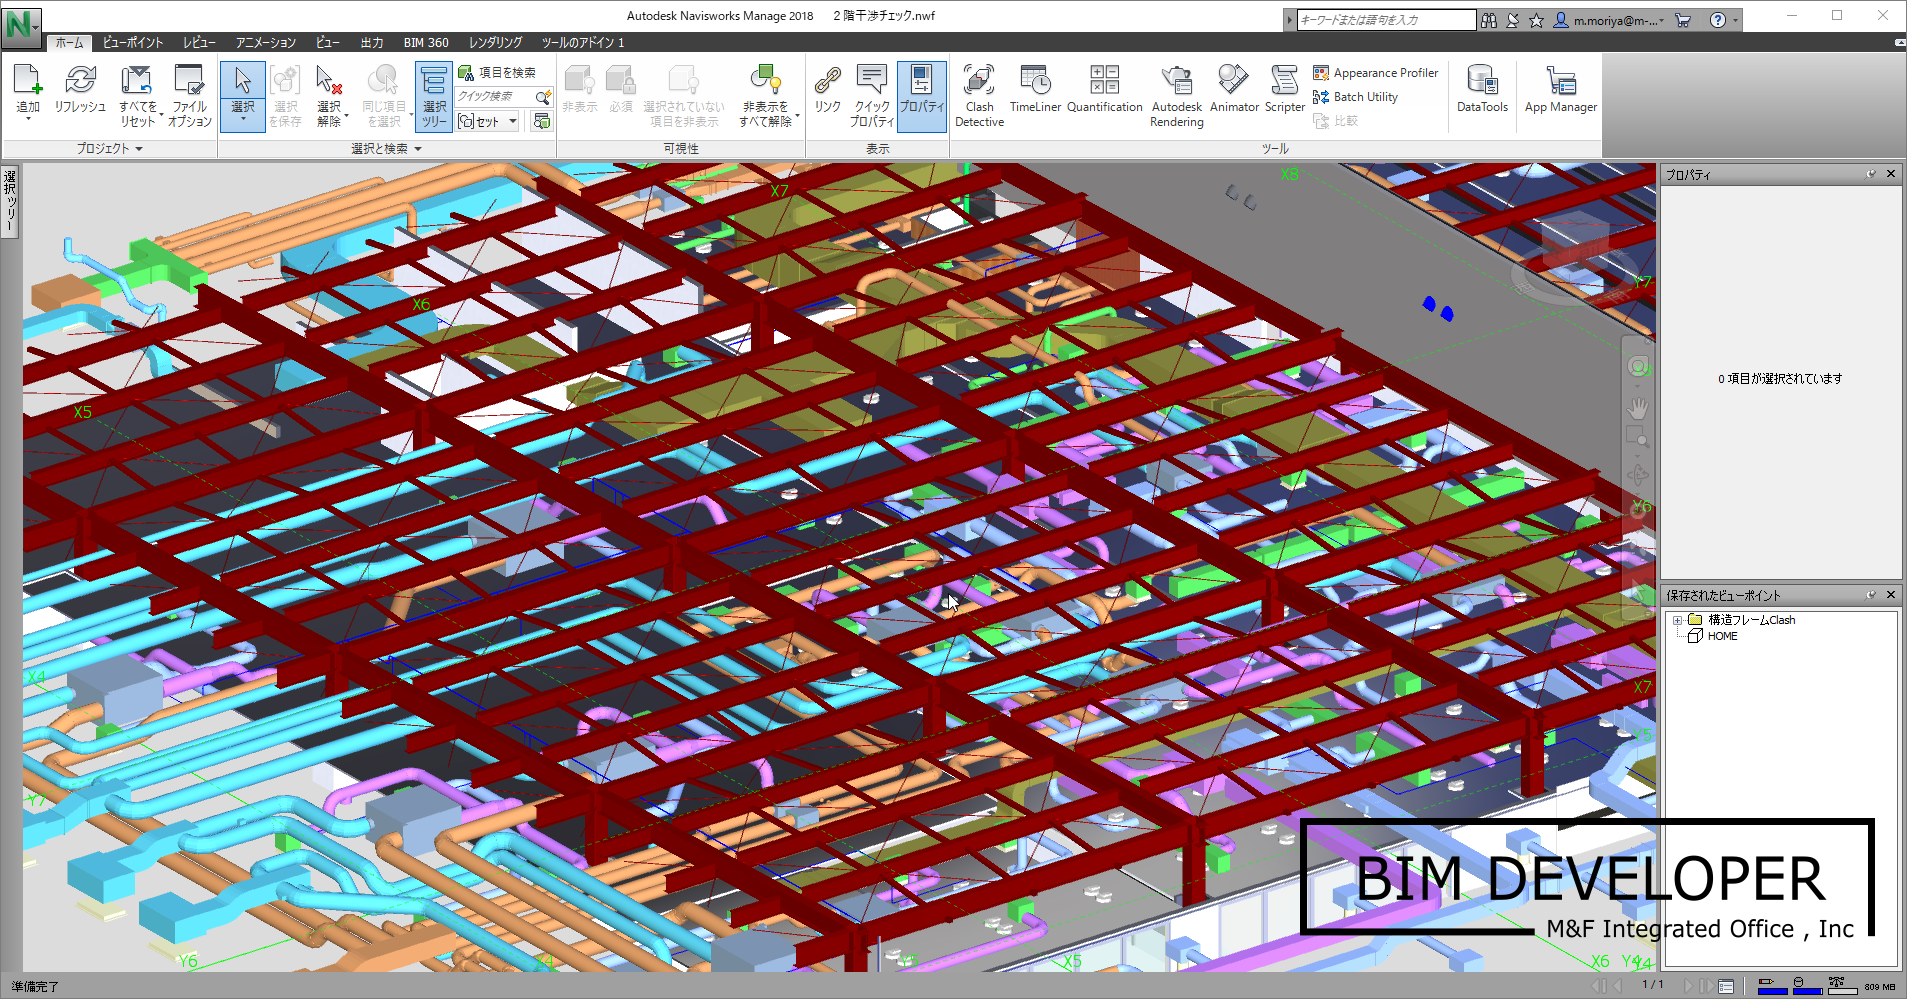Toggle auto-hide pin on プロパティ panel
Image resolution: width=1907 pixels, height=999 pixels.
coord(1871,174)
